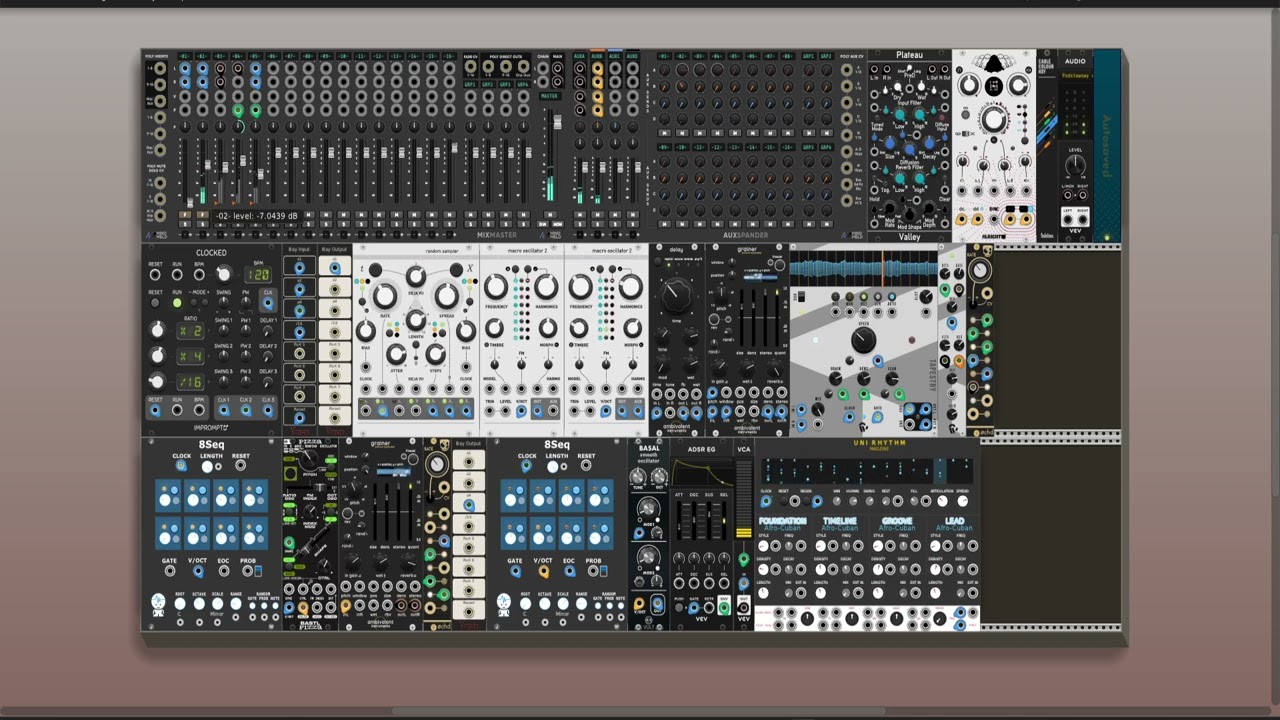Adjust the ADSR EG REL slider
Screen dimensions: 1280x720
point(723,523)
